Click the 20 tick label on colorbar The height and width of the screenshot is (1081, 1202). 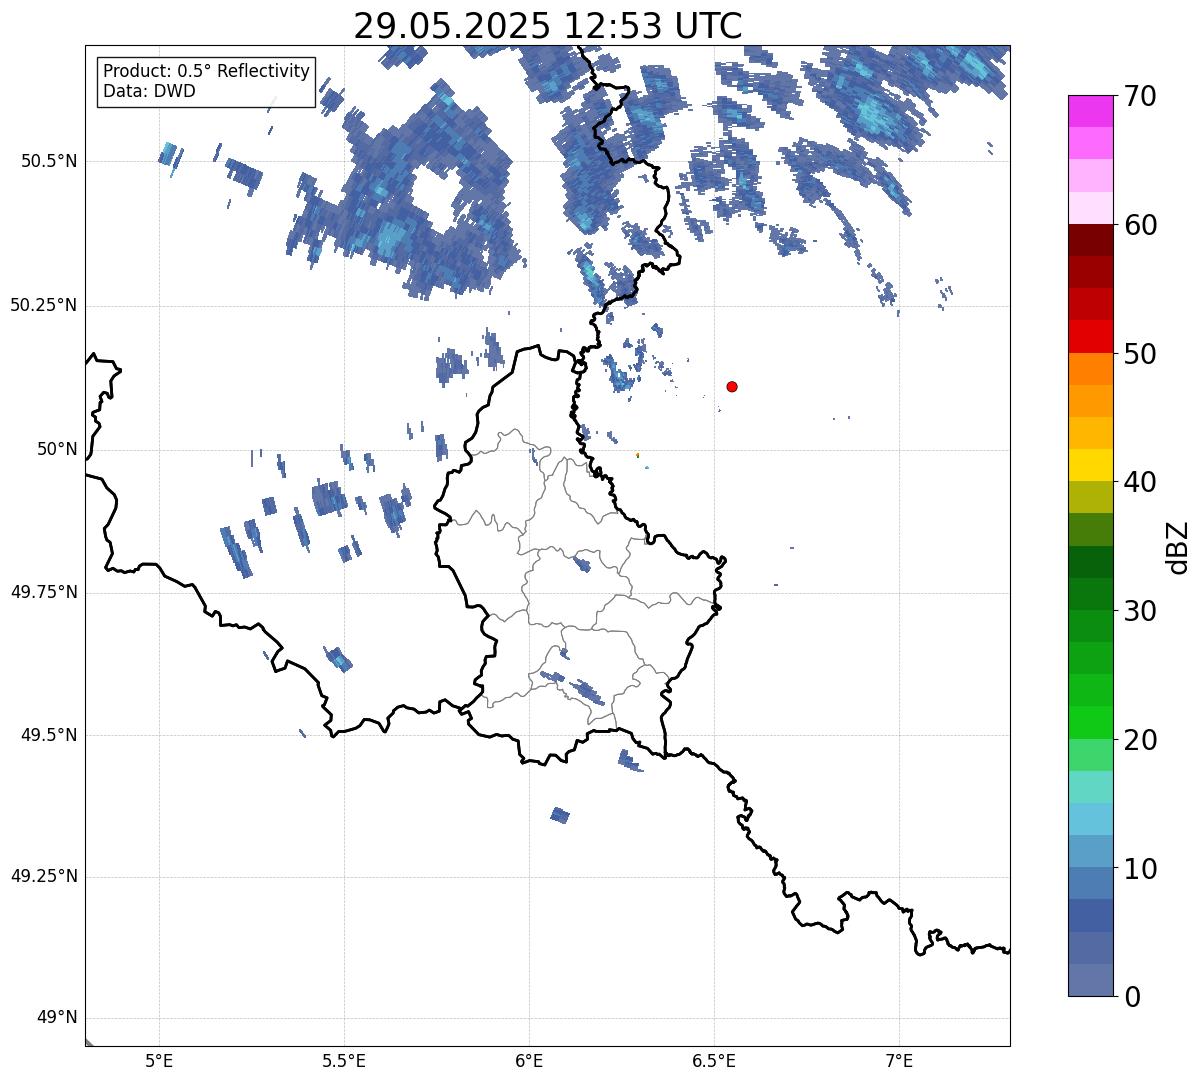click(x=1140, y=740)
